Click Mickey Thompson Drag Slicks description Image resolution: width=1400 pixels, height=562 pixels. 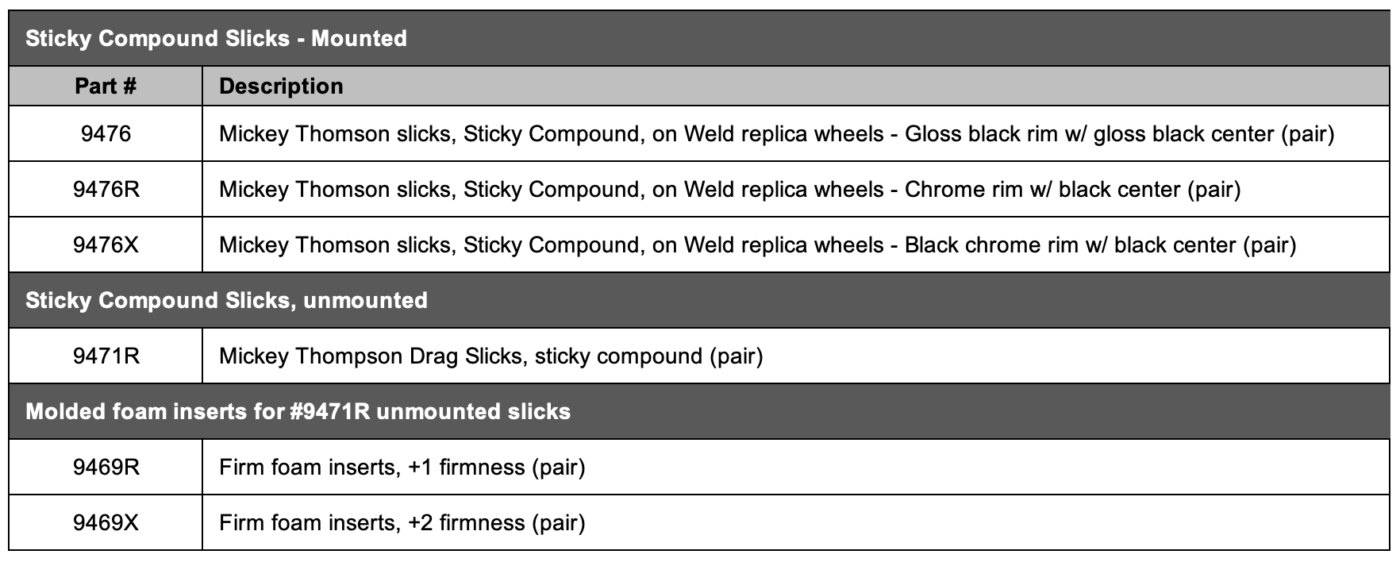pyautogui.click(x=491, y=357)
